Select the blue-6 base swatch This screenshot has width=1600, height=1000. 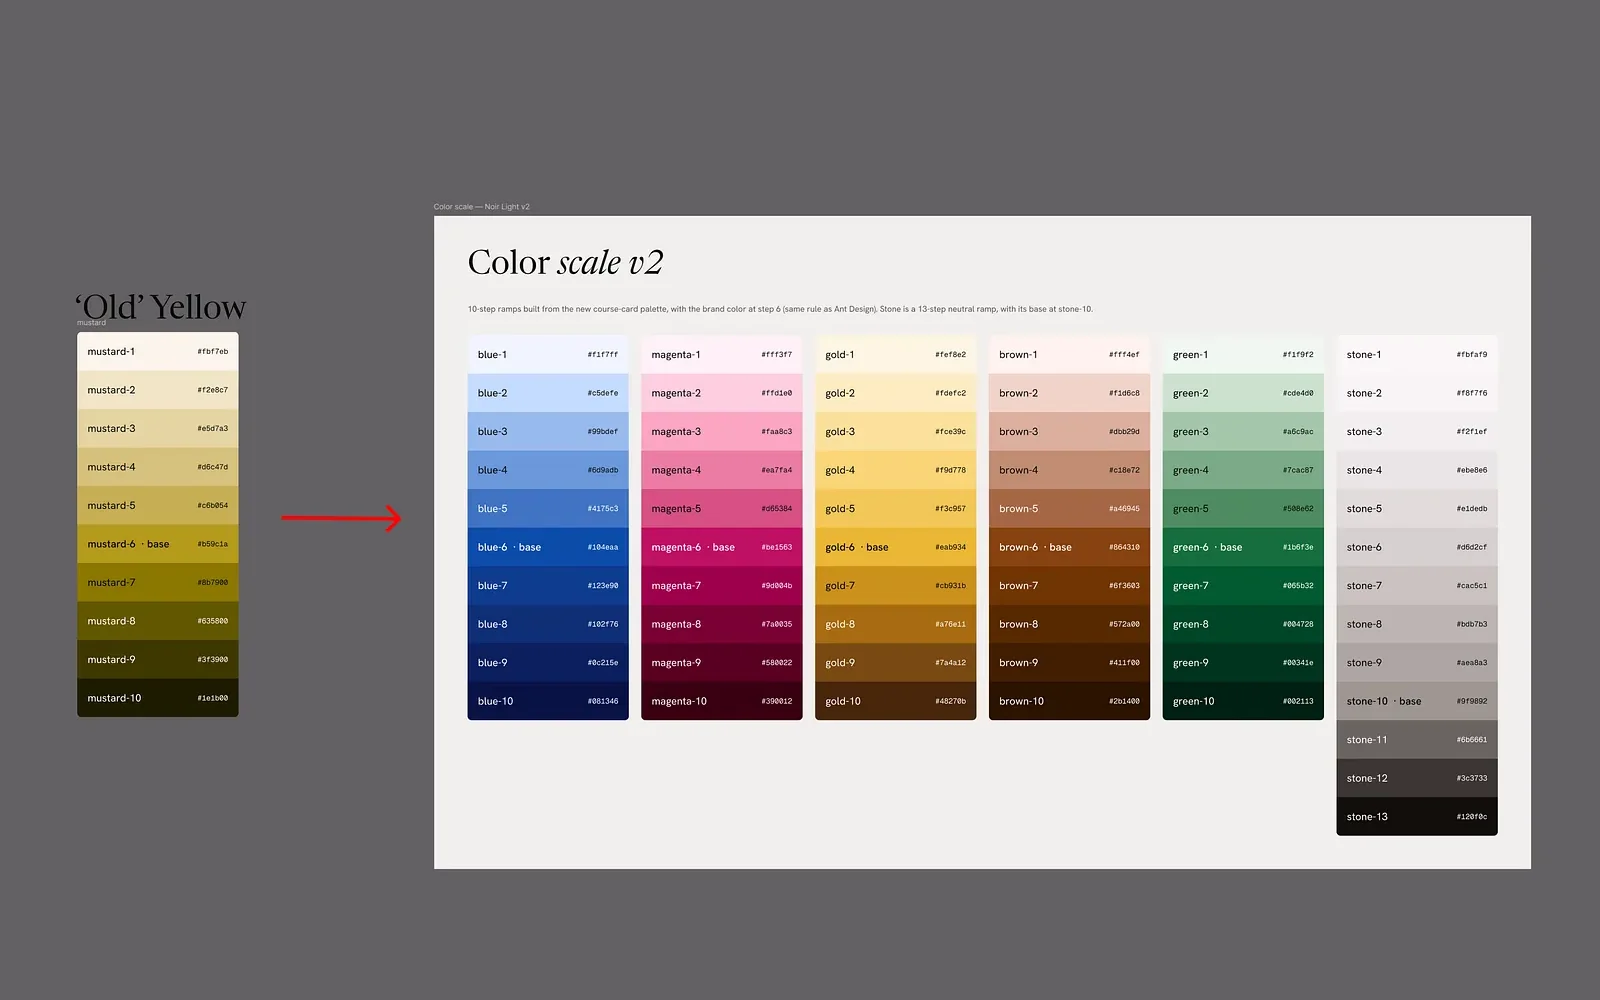(548, 547)
